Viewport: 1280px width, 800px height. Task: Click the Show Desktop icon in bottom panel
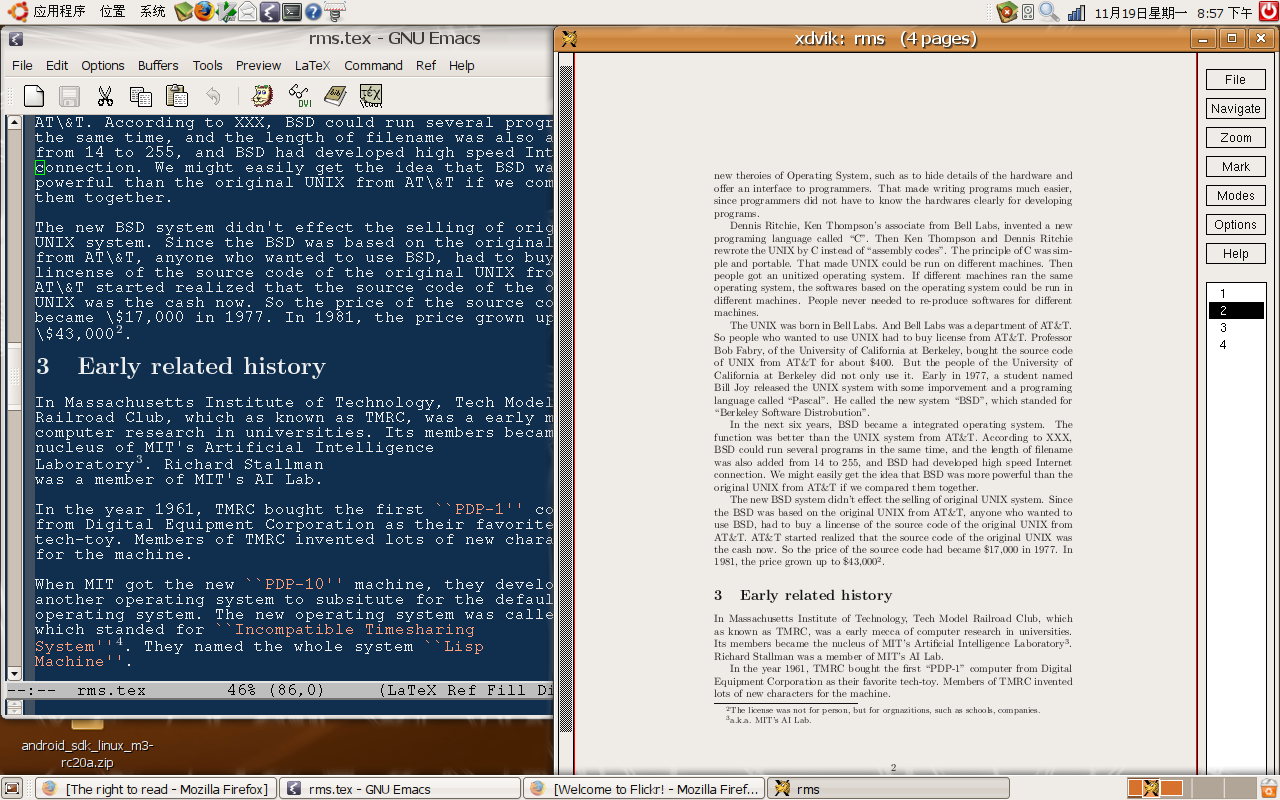coord(12,788)
